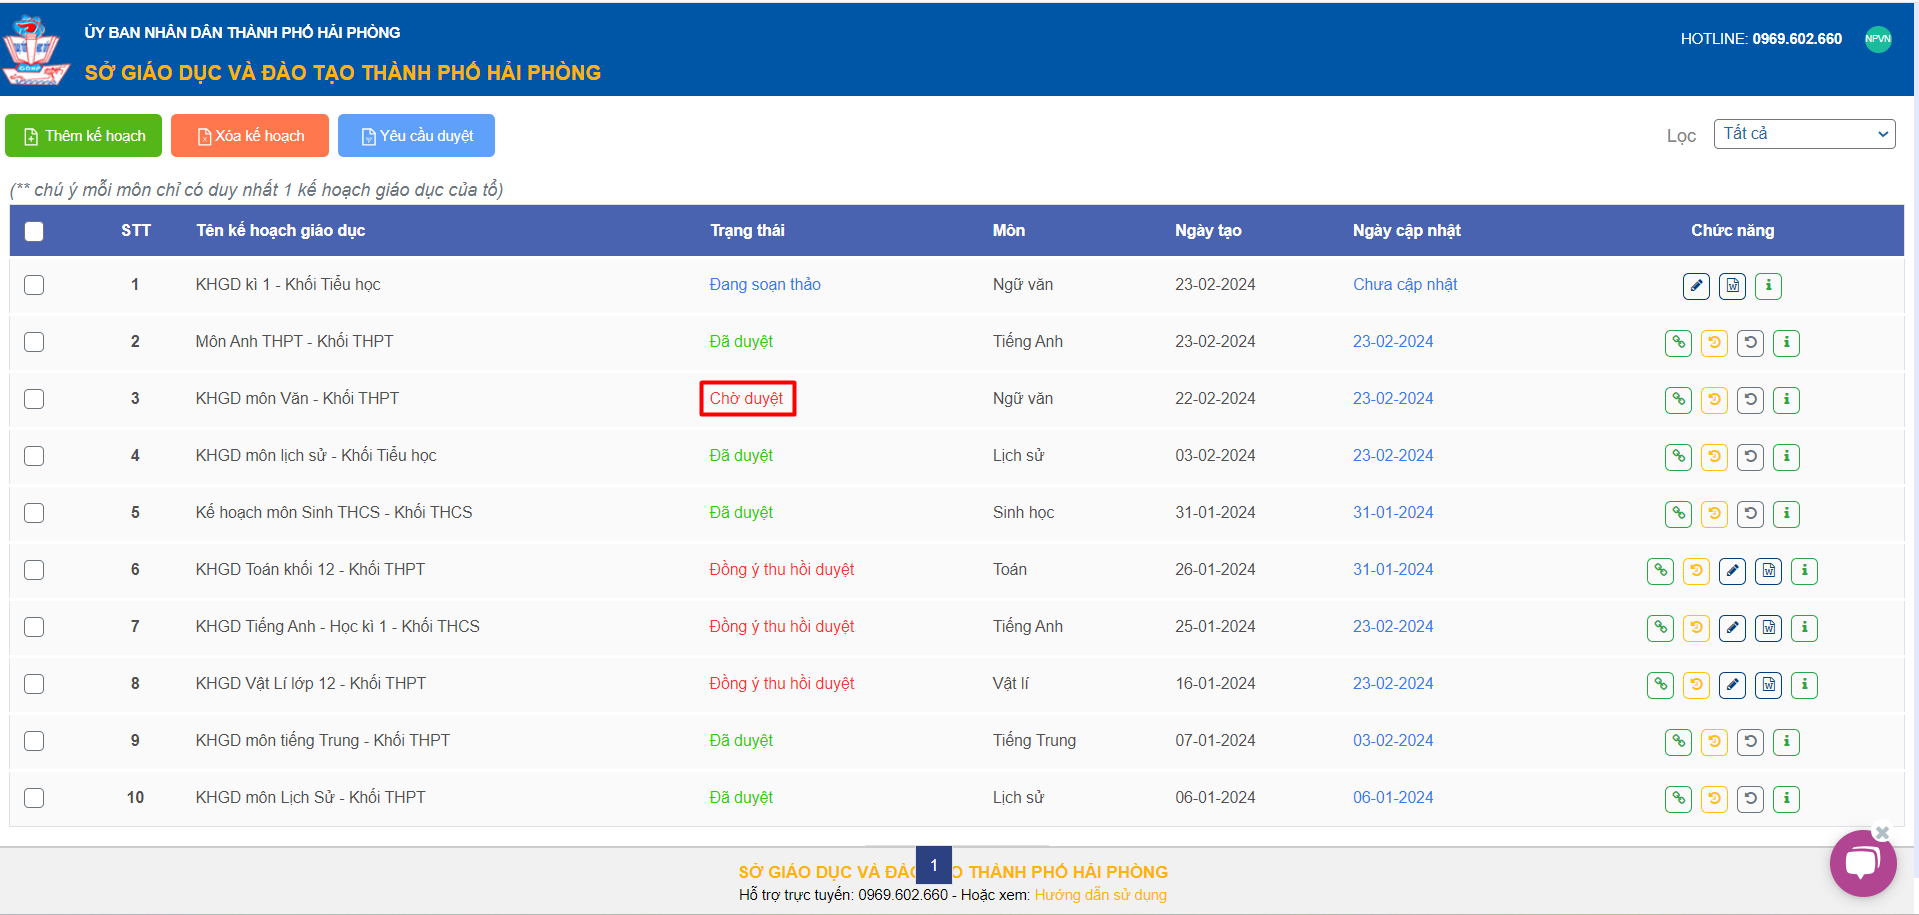Click gray undo icon for Kế hoạch môn Sinh THCS
The width and height of the screenshot is (1919, 915).
[1750, 514]
